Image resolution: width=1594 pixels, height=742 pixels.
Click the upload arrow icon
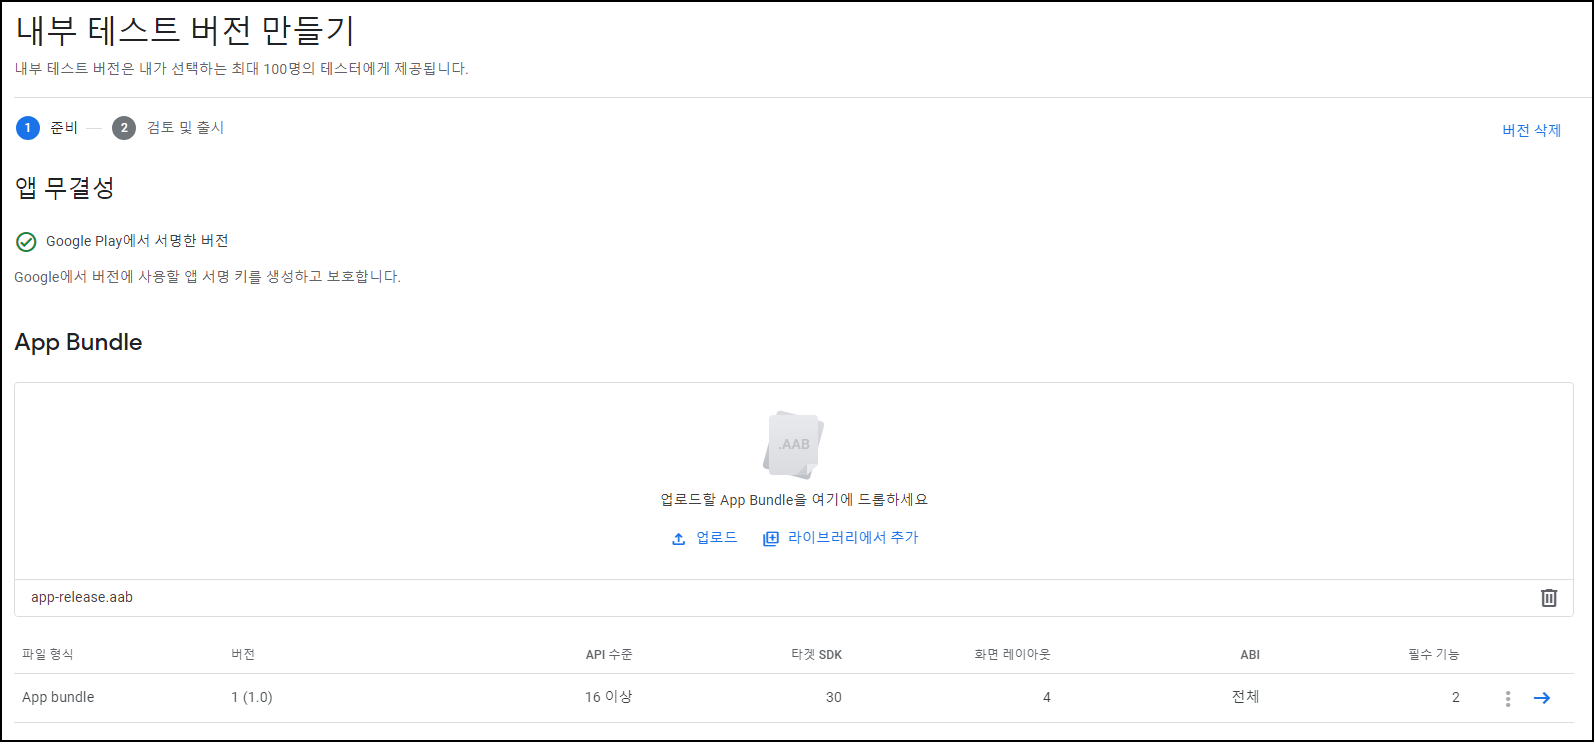tap(678, 539)
